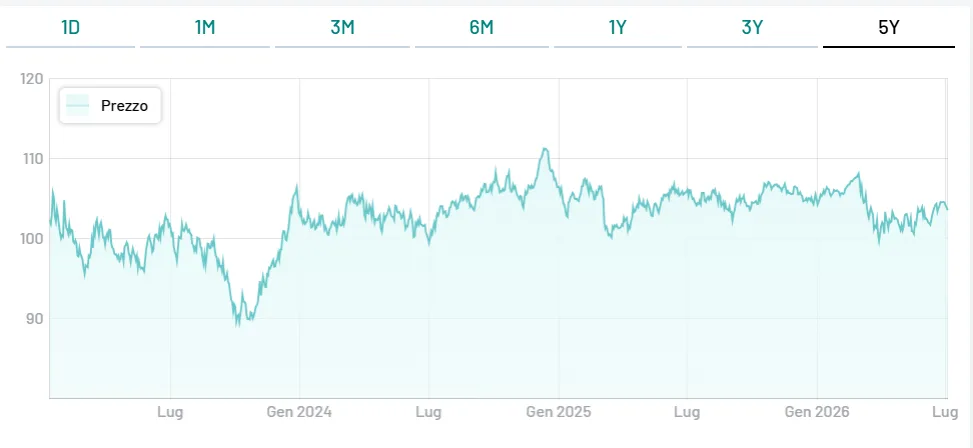Click the Gen 2024 x-axis label
973x448 pixels.
click(299, 412)
